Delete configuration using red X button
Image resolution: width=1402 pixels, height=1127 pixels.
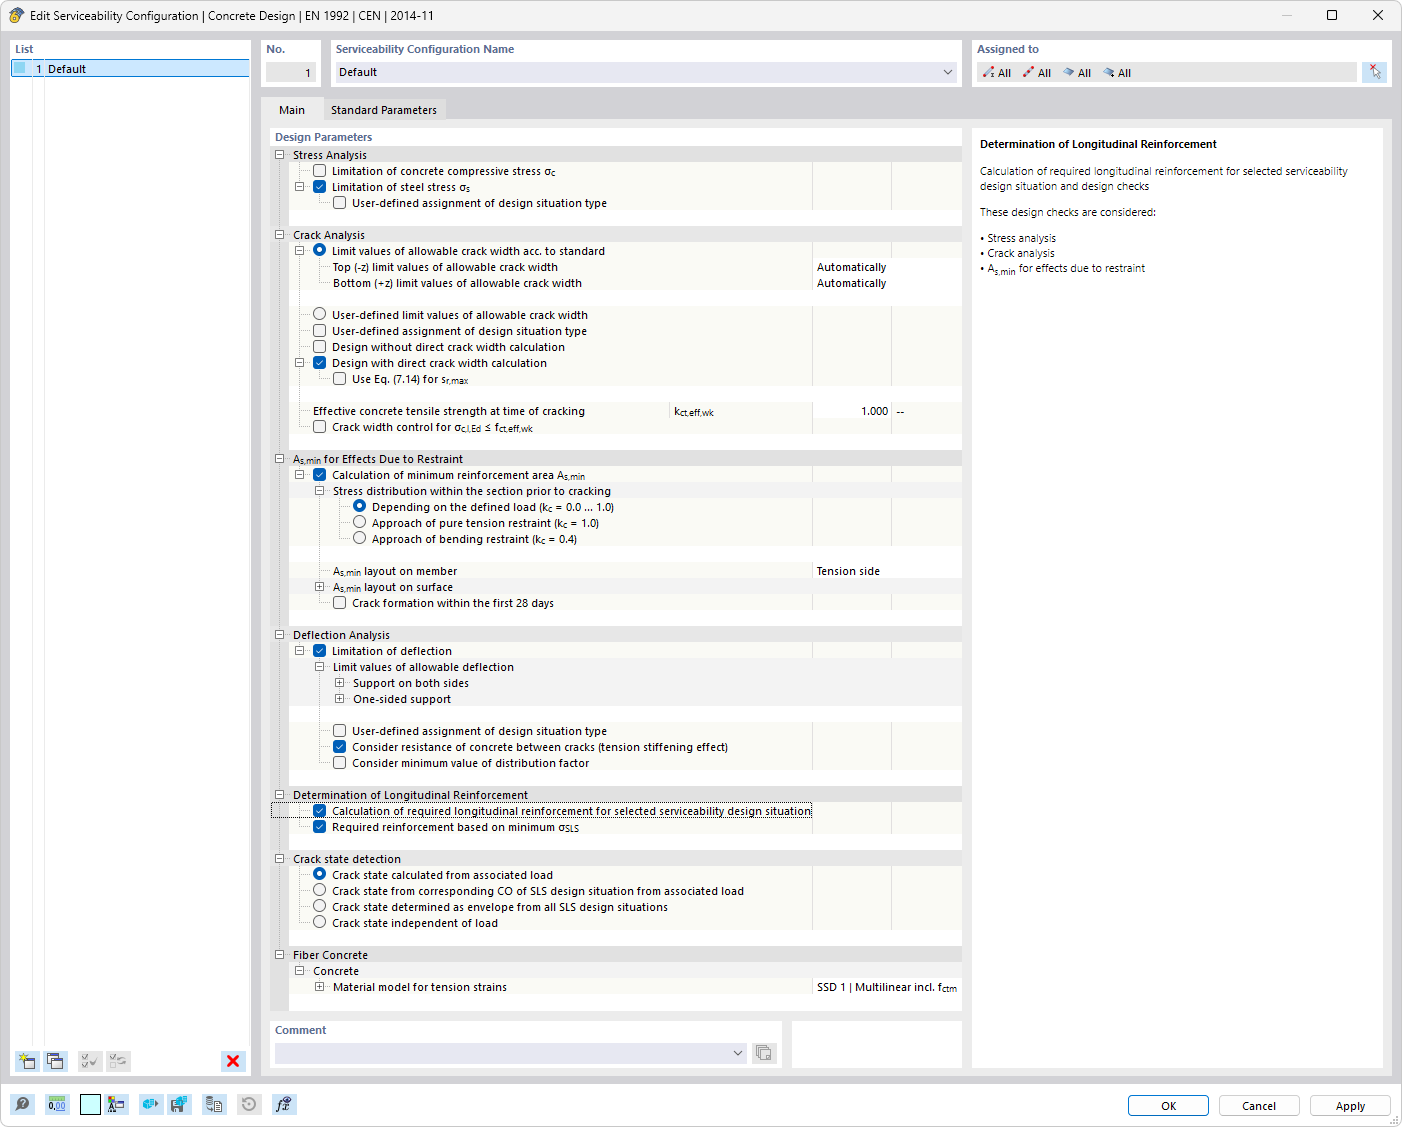point(233,1061)
